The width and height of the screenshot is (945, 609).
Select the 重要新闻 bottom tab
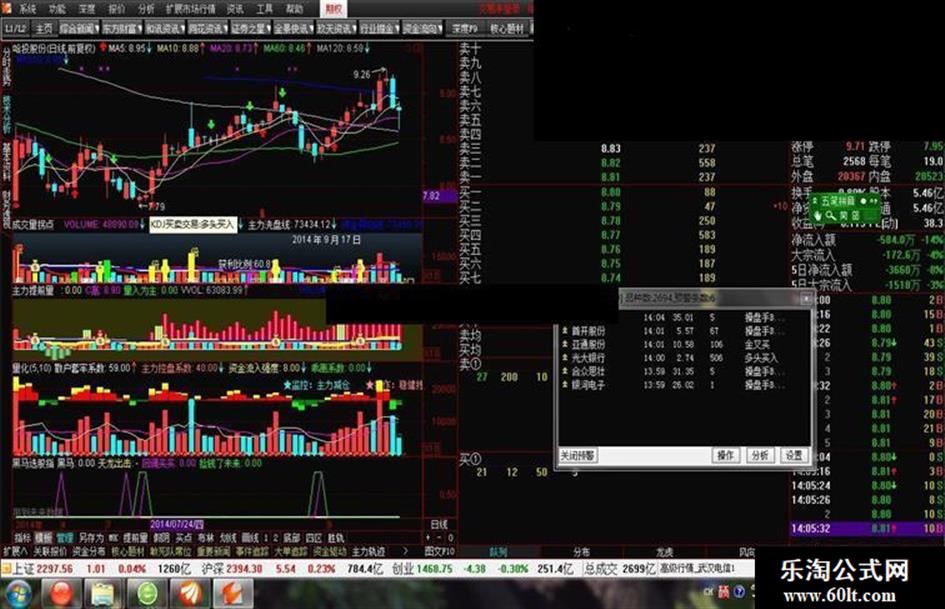(213, 551)
